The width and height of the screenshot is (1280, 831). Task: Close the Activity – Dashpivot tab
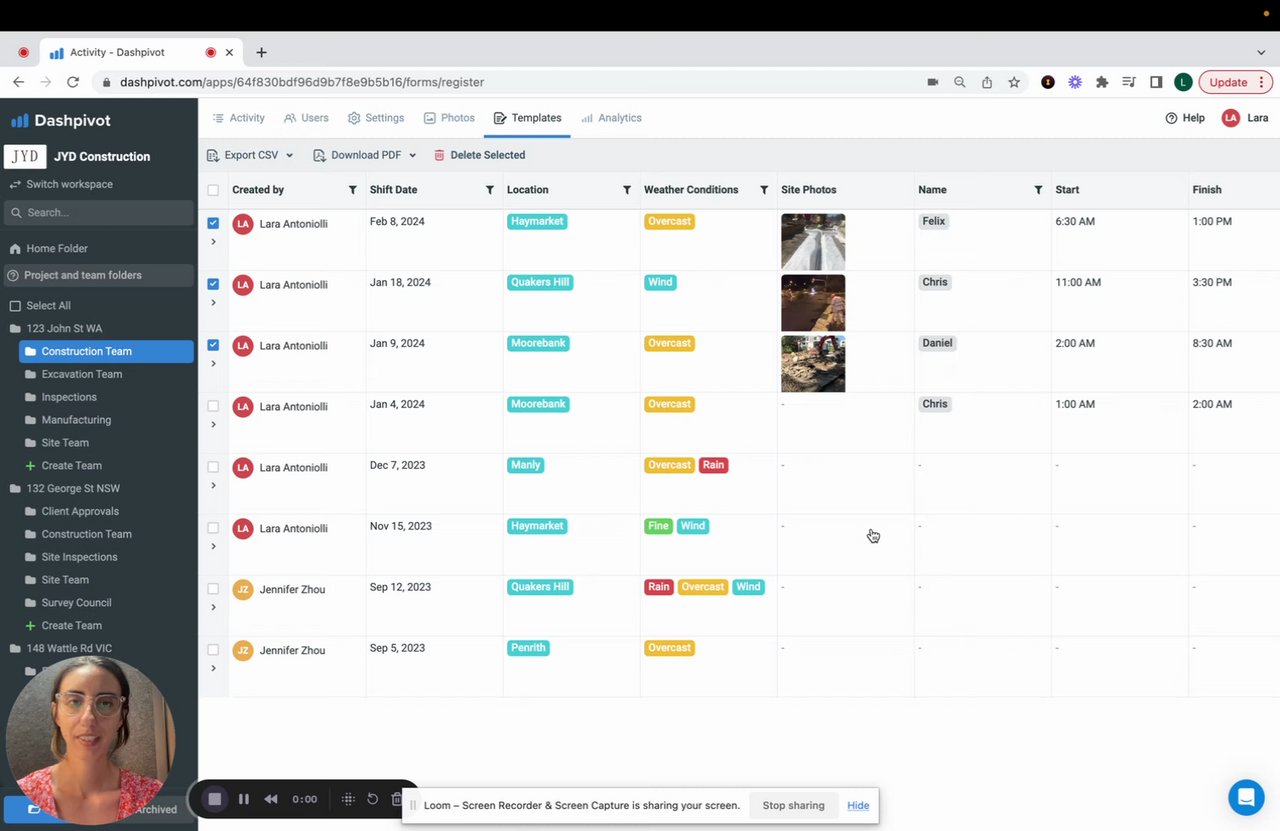(230, 52)
